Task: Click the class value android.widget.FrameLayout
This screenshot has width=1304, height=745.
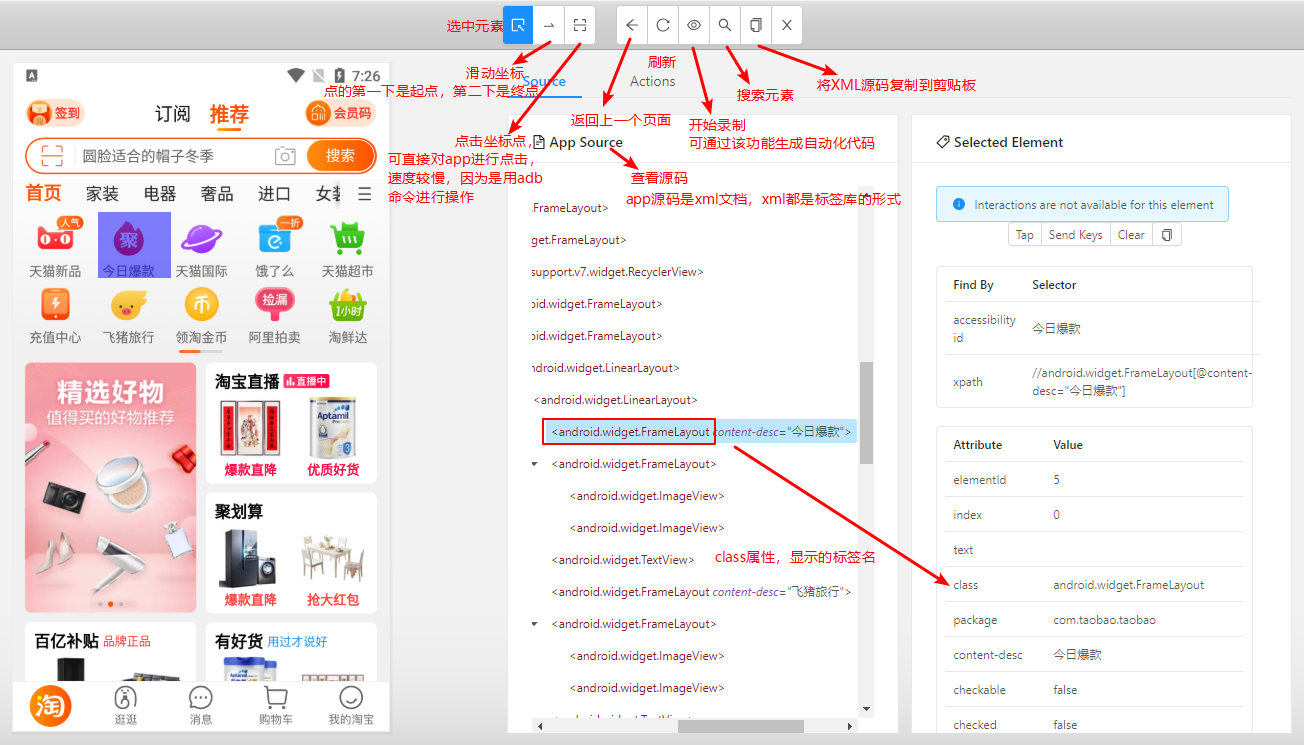Action: [x=1128, y=585]
